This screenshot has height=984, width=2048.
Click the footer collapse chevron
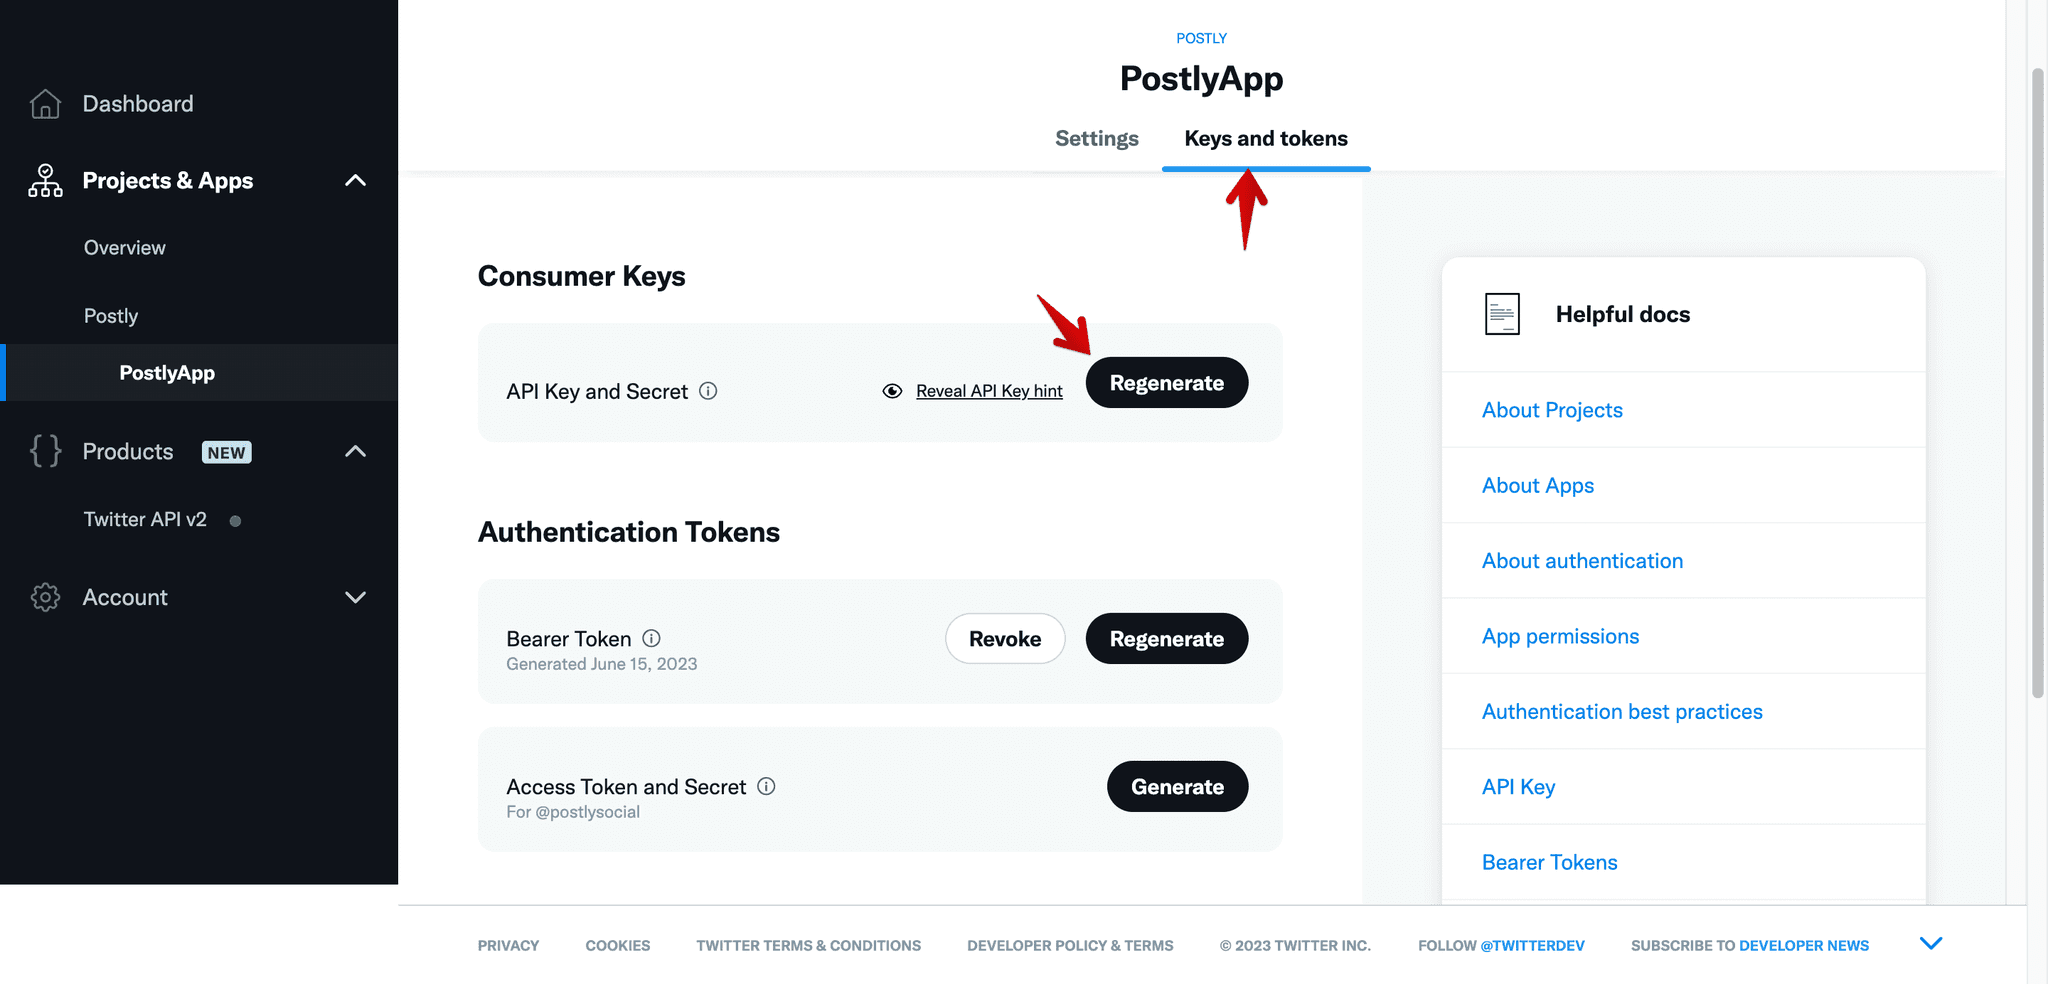tap(1931, 943)
